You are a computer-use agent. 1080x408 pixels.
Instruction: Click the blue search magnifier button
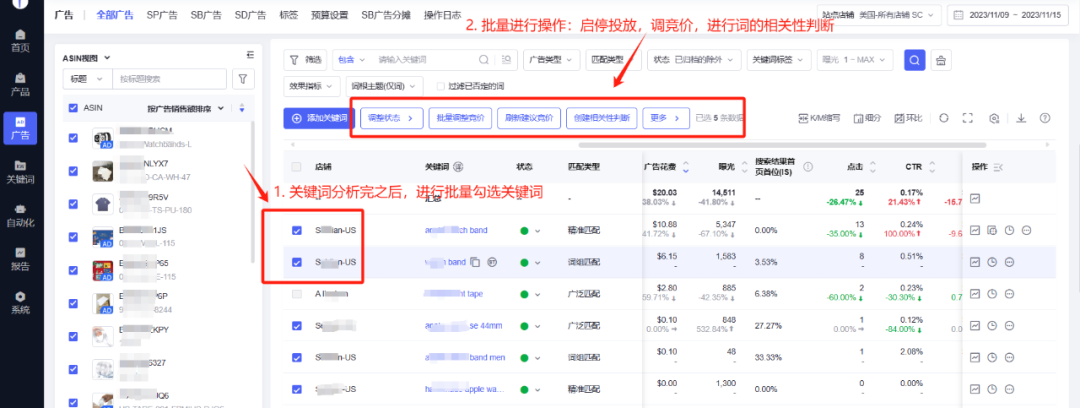click(x=913, y=60)
